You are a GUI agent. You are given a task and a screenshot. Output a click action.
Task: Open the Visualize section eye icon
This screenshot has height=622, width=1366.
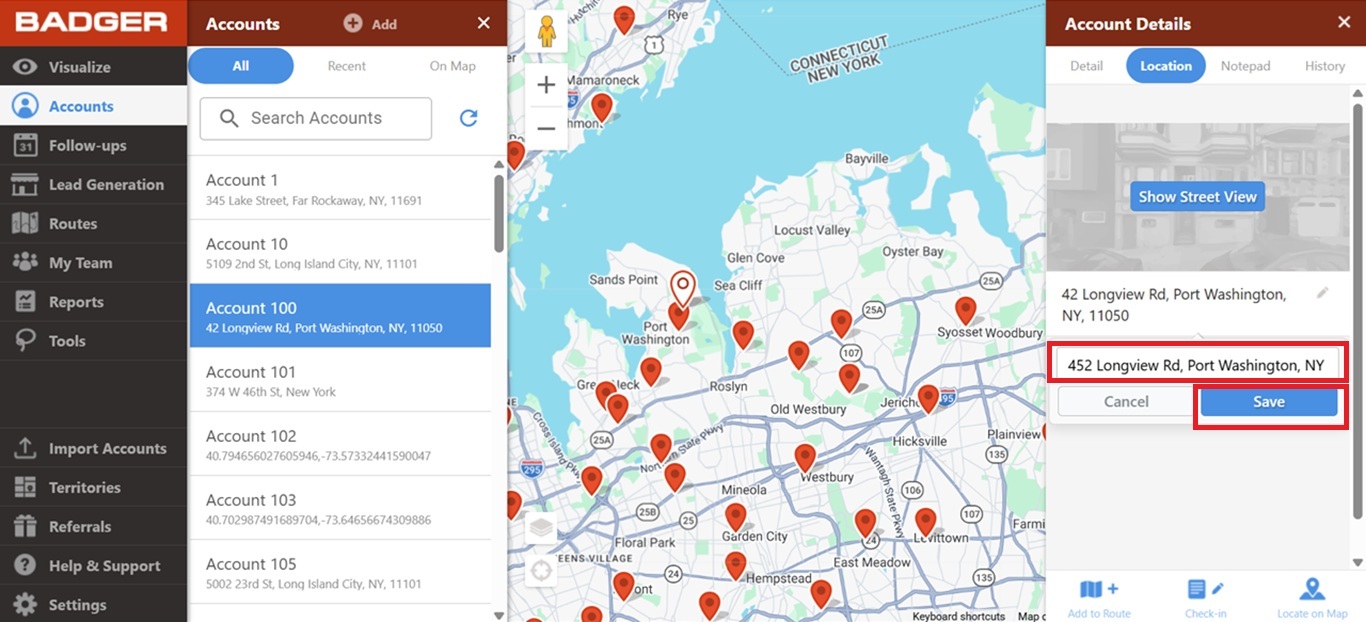point(25,67)
